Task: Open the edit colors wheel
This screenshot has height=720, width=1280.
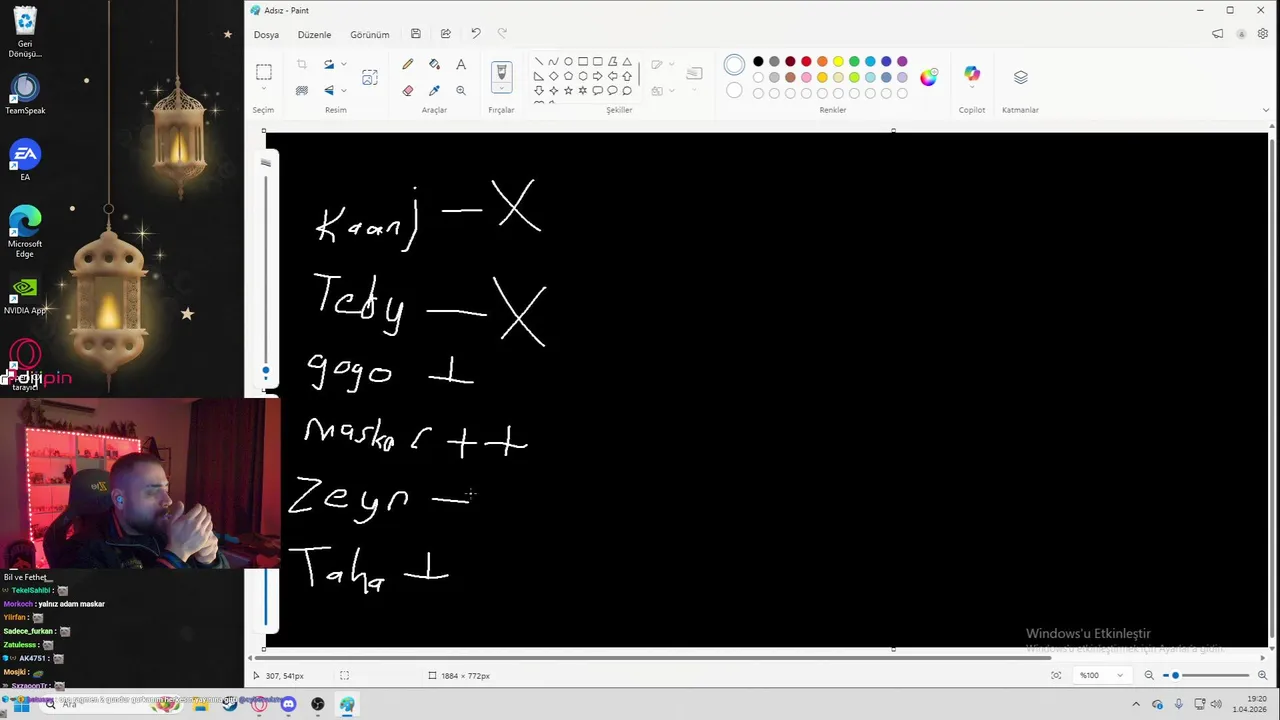Action: (929, 77)
